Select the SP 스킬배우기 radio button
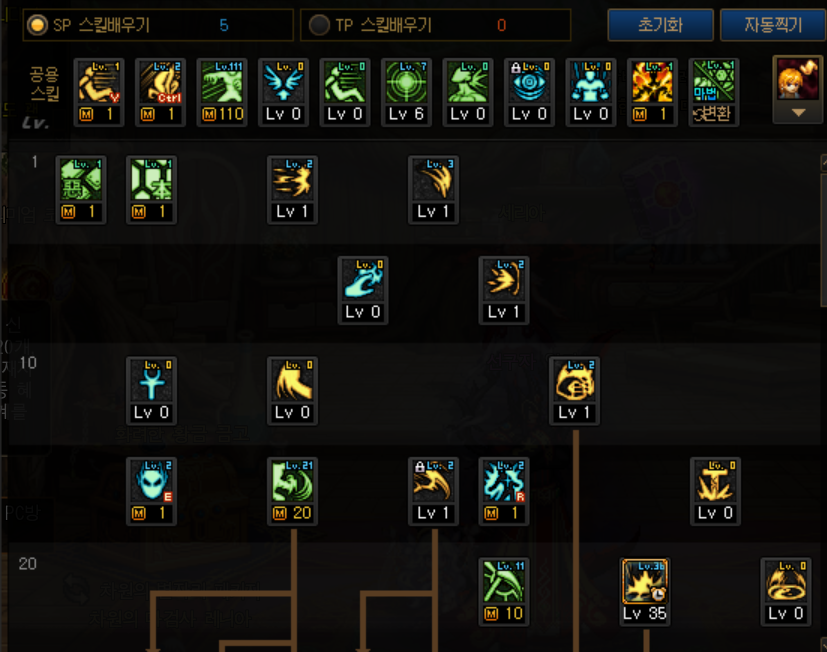Image resolution: width=827 pixels, height=652 pixels. coord(37,25)
